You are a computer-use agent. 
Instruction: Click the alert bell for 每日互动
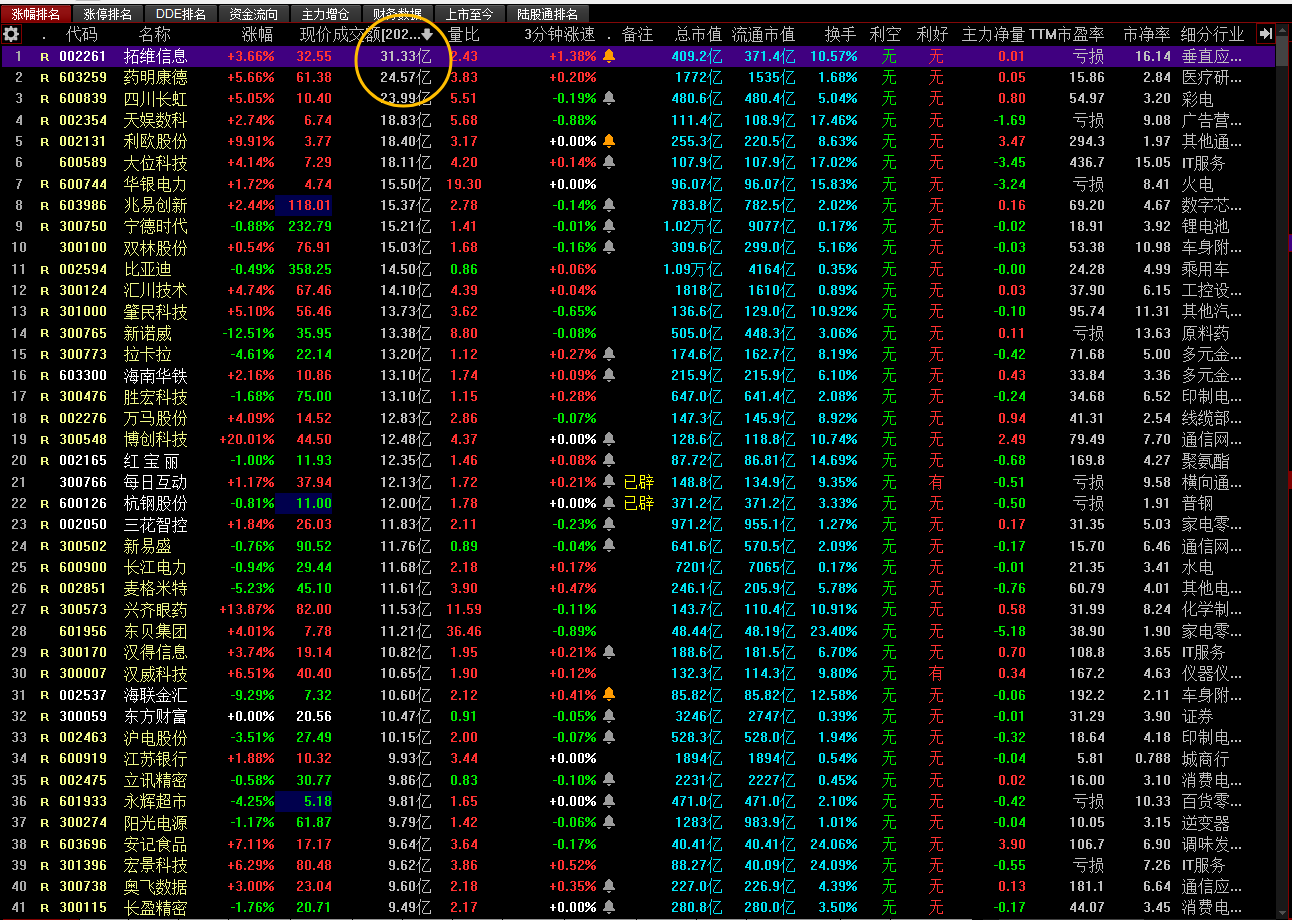(609, 482)
